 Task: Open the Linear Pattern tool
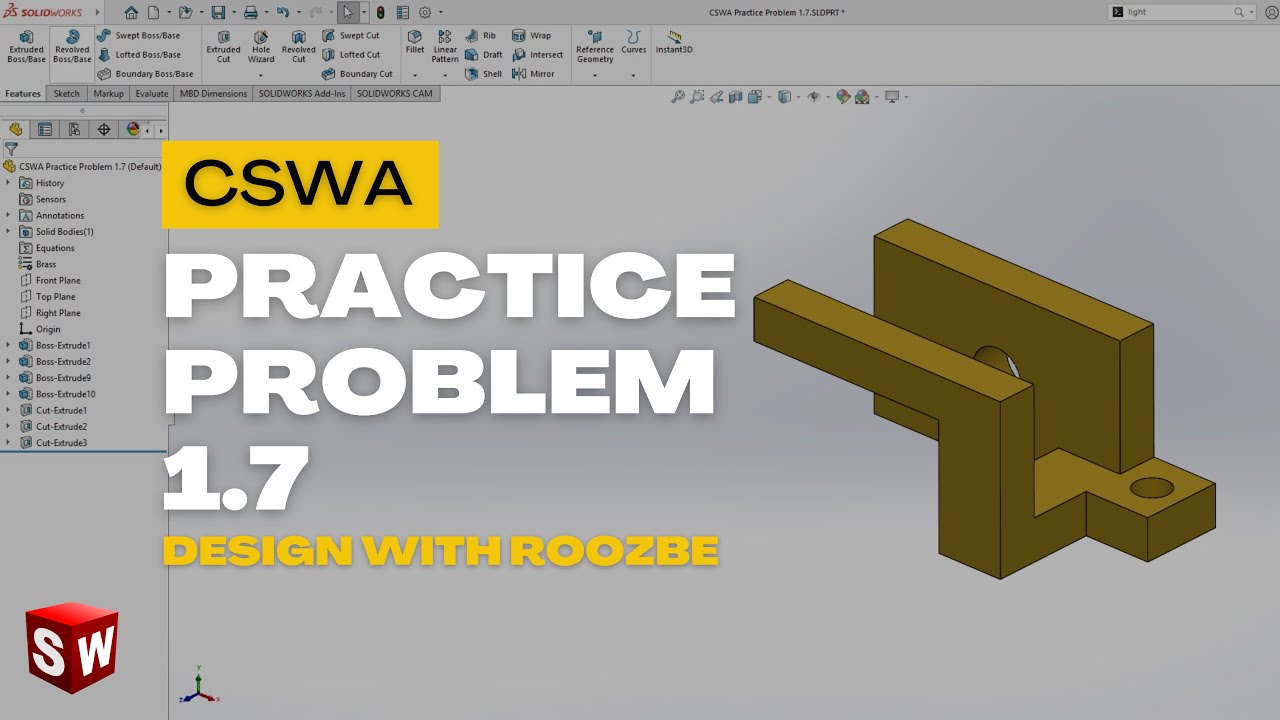(445, 47)
